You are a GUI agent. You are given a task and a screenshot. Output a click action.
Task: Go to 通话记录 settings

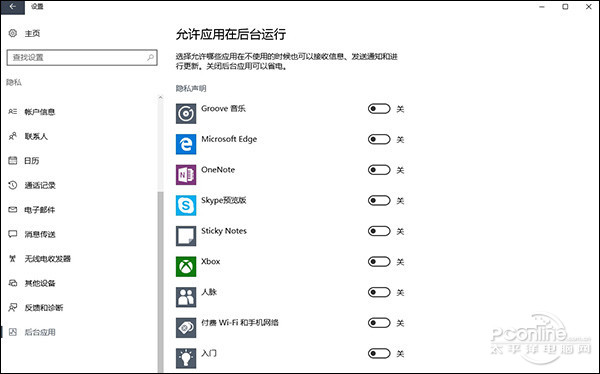click(40, 185)
